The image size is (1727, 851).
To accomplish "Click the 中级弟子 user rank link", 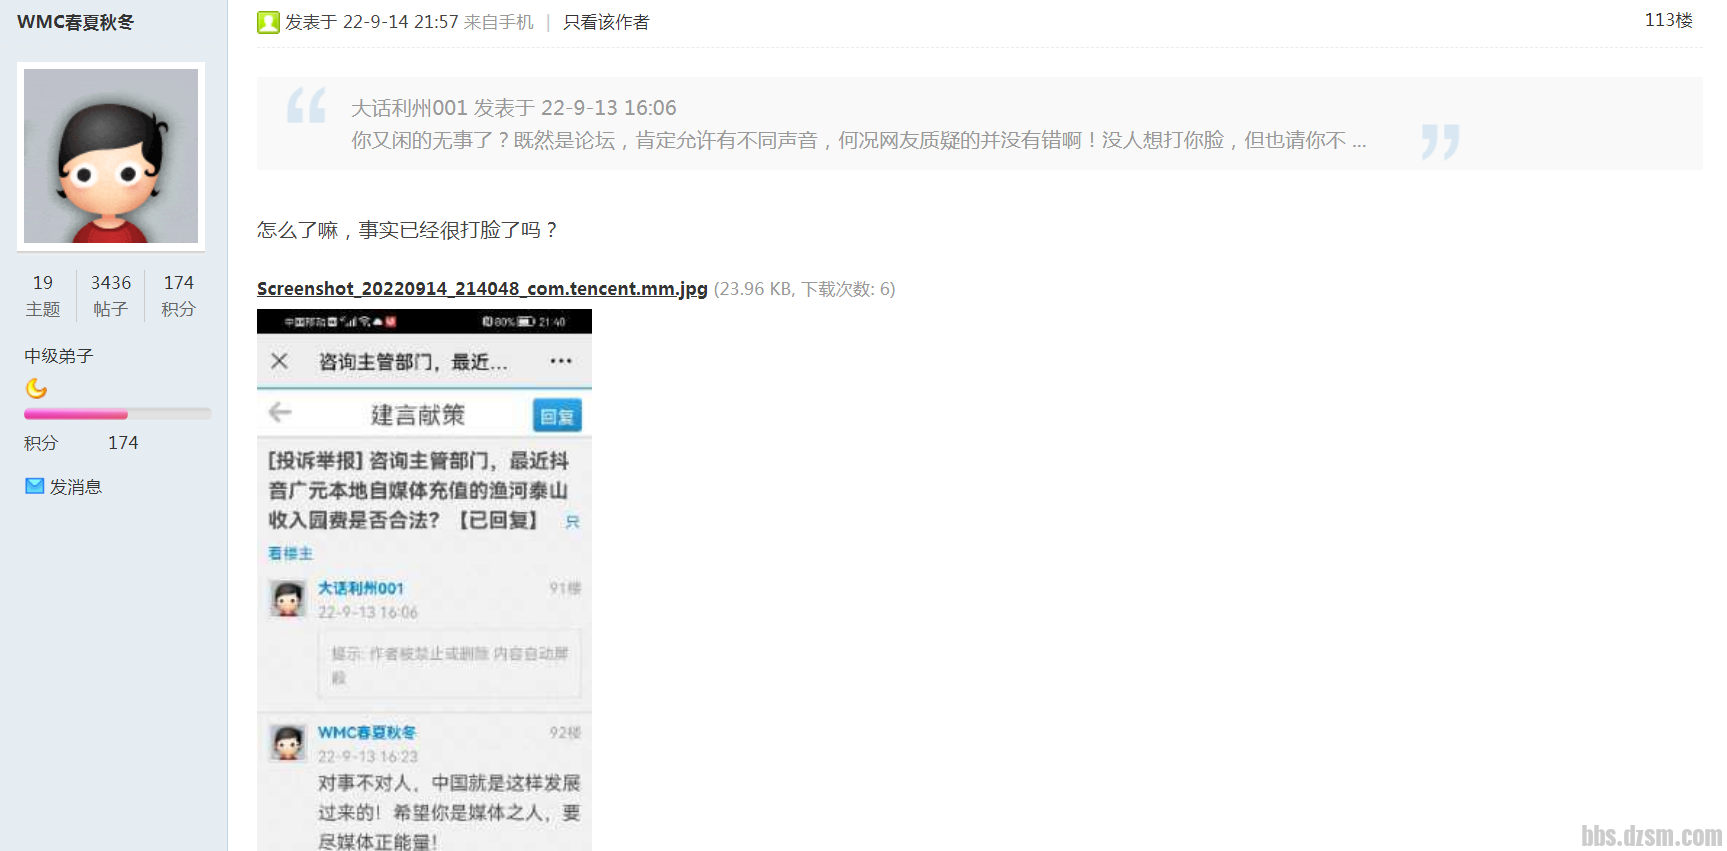I will click(59, 356).
